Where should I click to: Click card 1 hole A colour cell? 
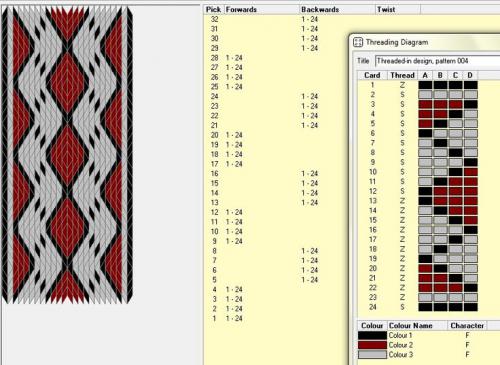point(425,85)
